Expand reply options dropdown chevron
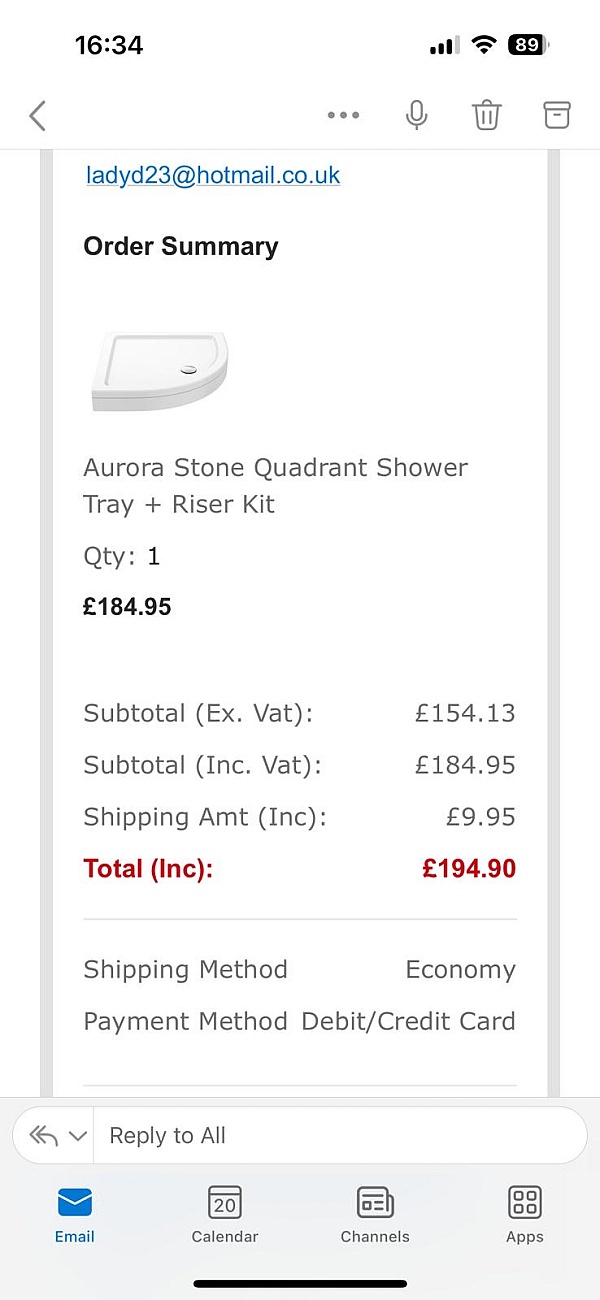The image size is (600, 1300). coord(78,1137)
